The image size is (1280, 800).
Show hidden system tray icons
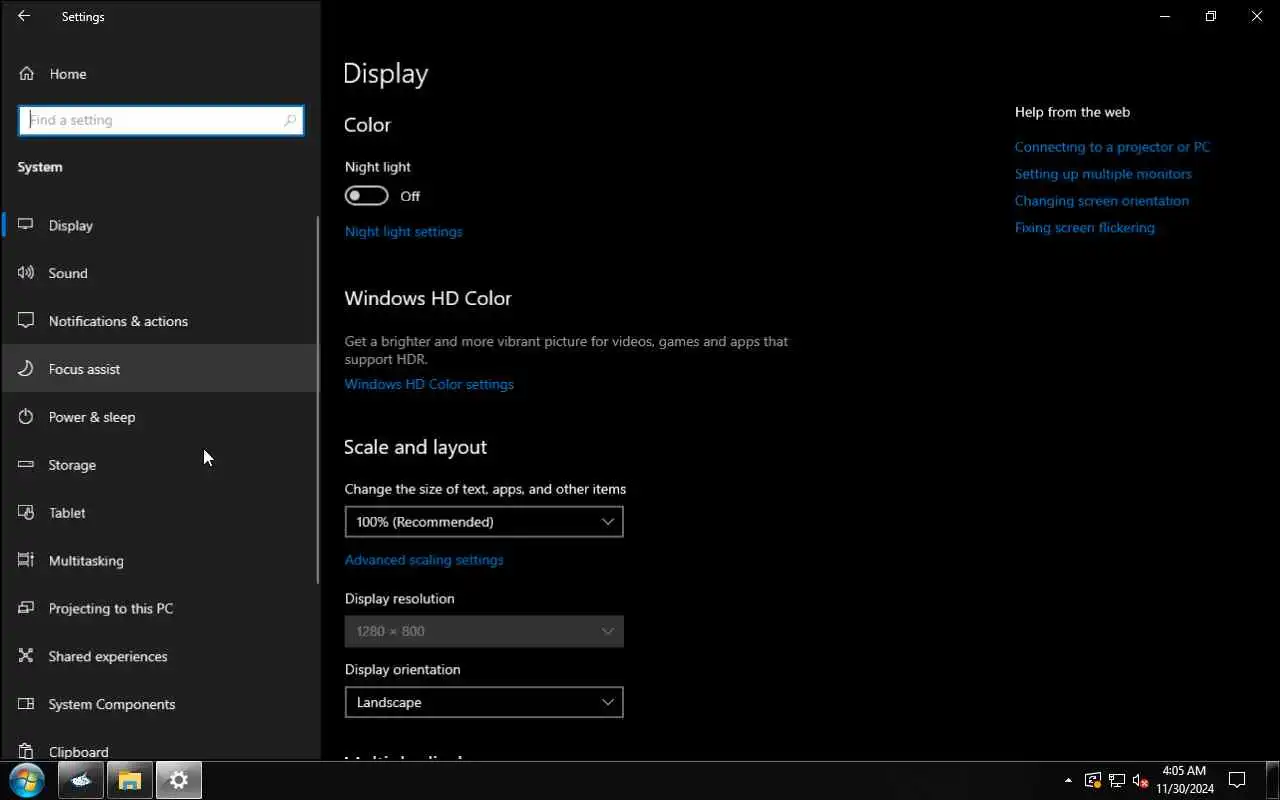(x=1068, y=780)
